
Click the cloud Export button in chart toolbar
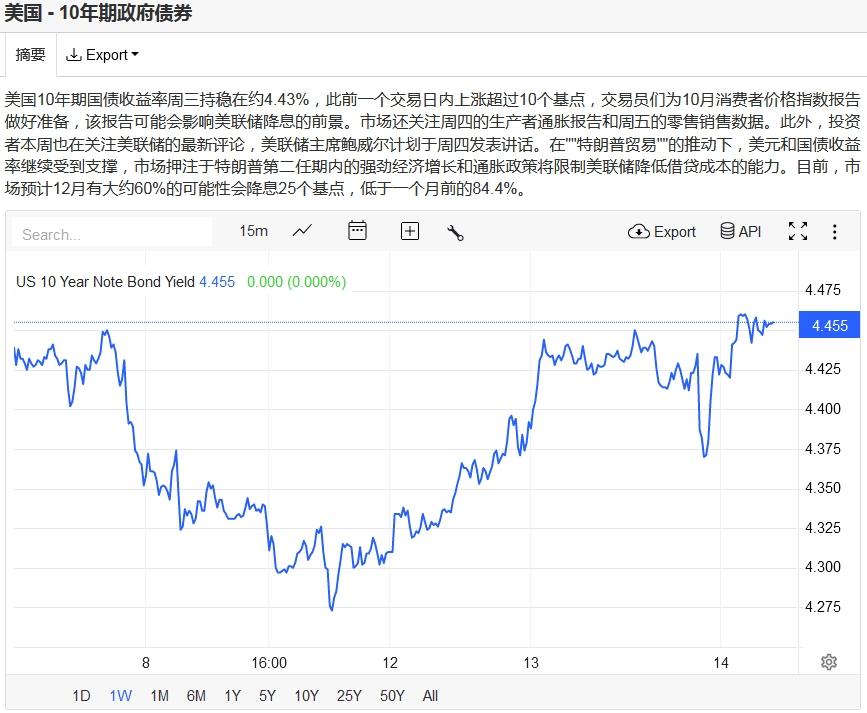tap(661, 231)
